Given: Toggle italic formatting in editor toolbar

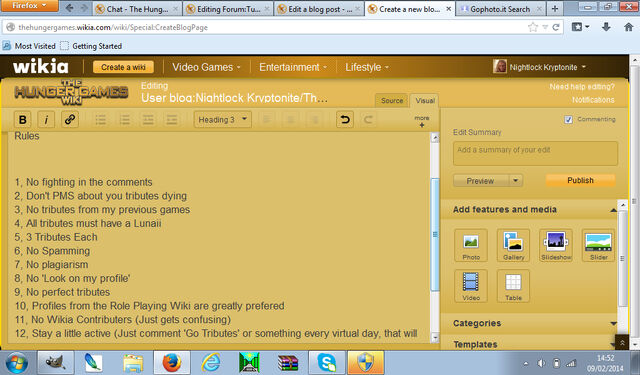Looking at the screenshot, I should (x=46, y=120).
